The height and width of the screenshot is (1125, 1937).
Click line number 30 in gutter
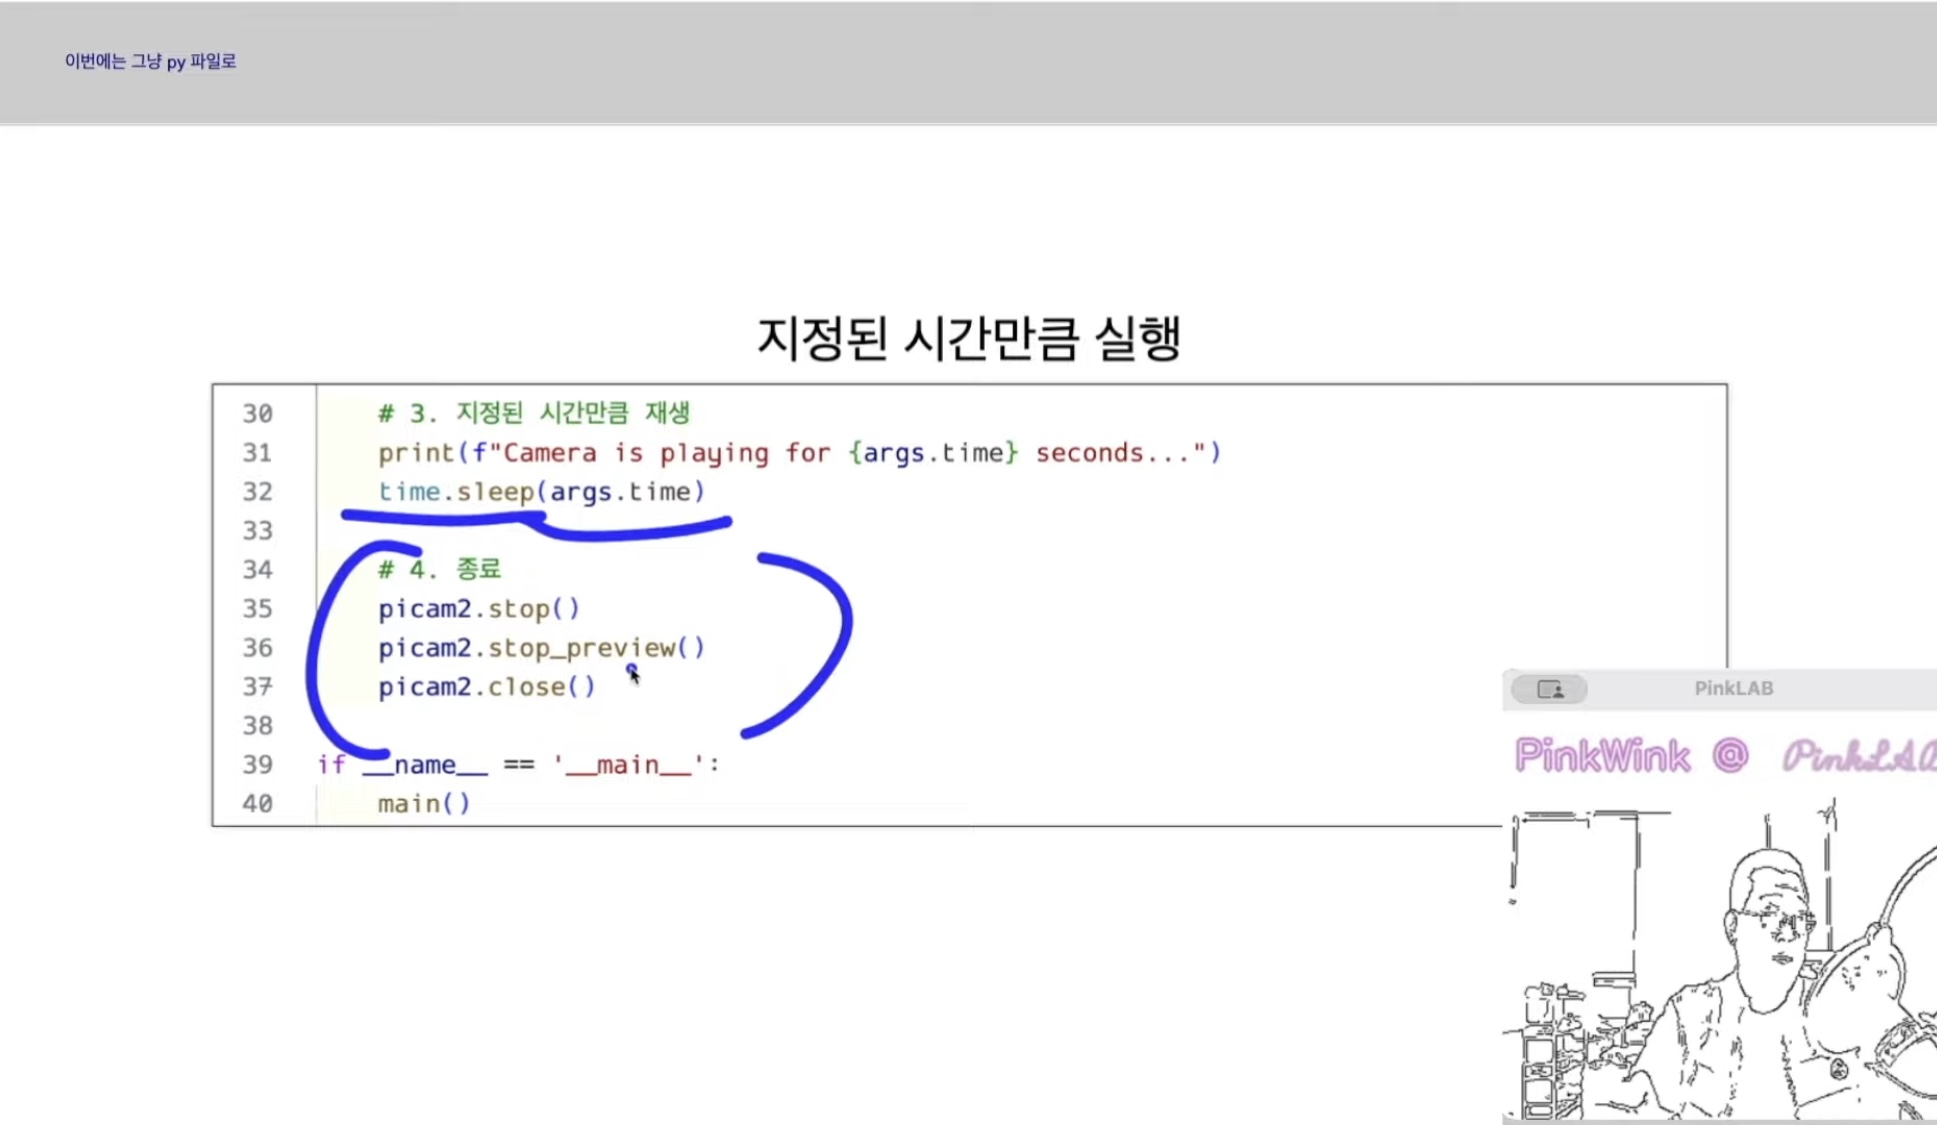257,413
